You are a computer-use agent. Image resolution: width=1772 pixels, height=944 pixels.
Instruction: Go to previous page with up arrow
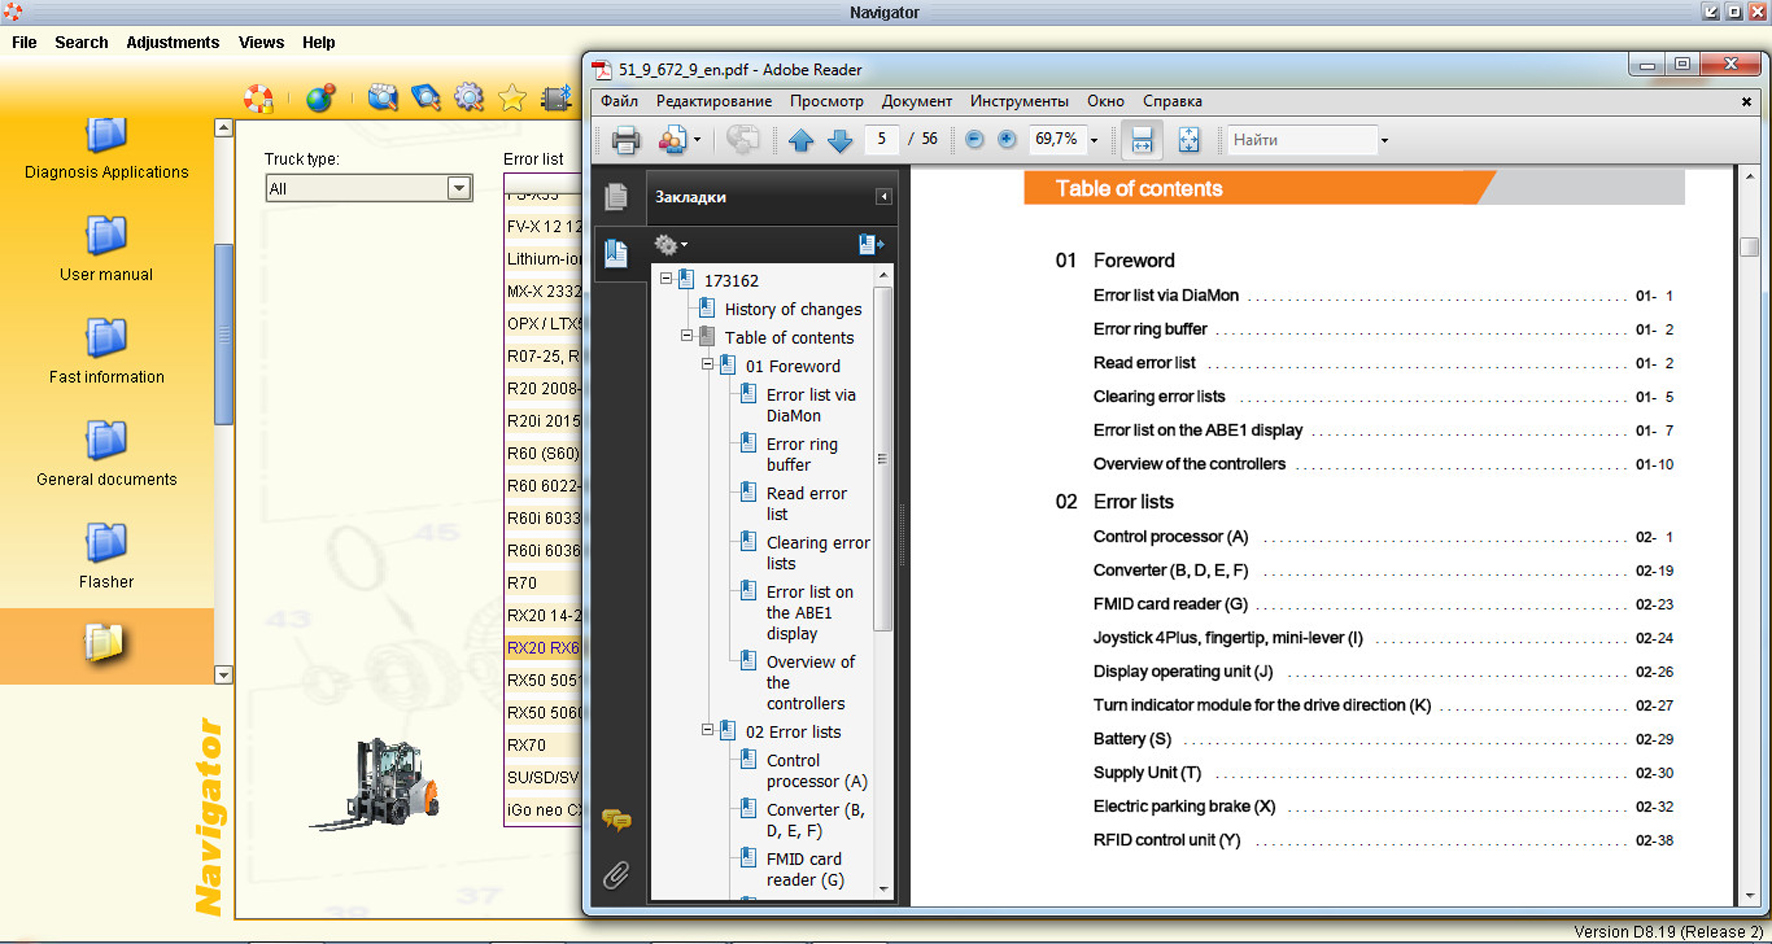tap(801, 140)
